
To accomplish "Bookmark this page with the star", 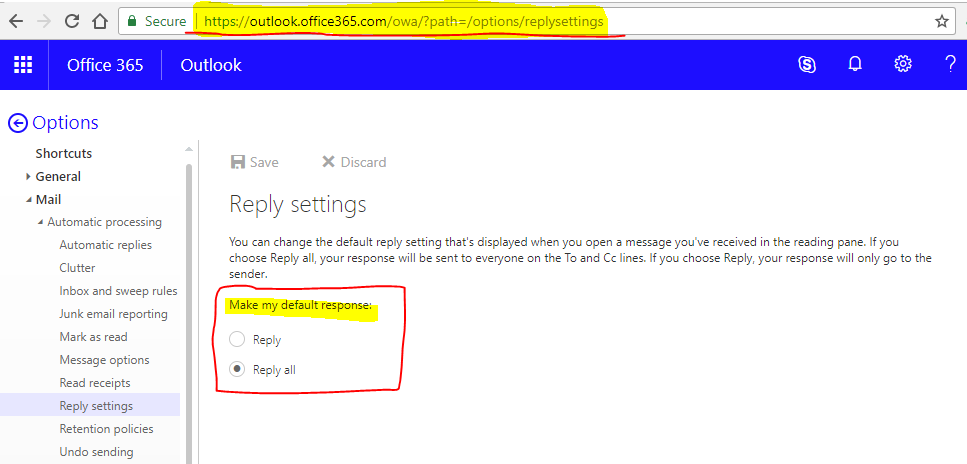I will 942,22.
